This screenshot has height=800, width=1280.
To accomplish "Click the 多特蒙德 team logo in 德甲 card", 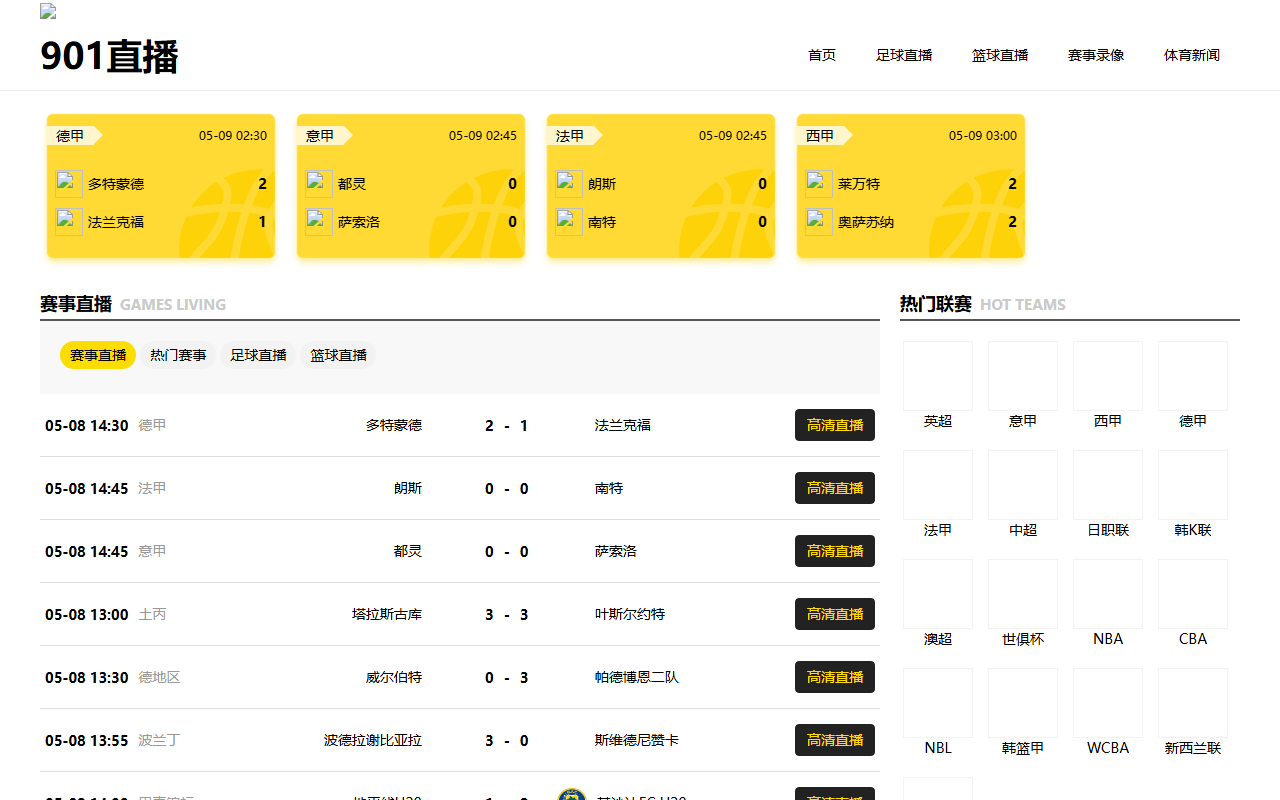I will point(69,184).
